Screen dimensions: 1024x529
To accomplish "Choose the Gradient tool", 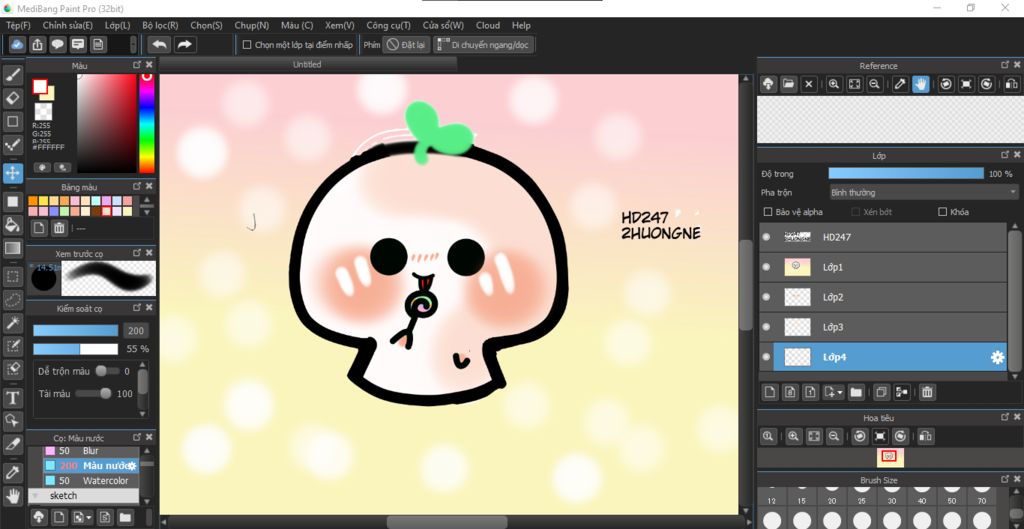I will pyautogui.click(x=12, y=248).
